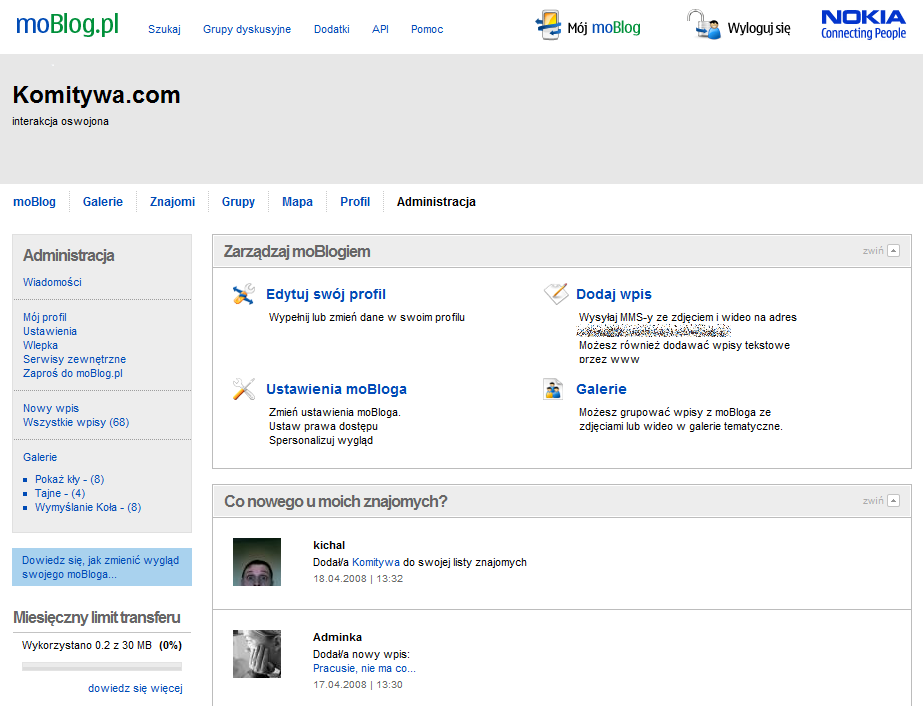923x706 pixels.
Task: View Wszystkie wpisy (68)
Action: (76, 422)
